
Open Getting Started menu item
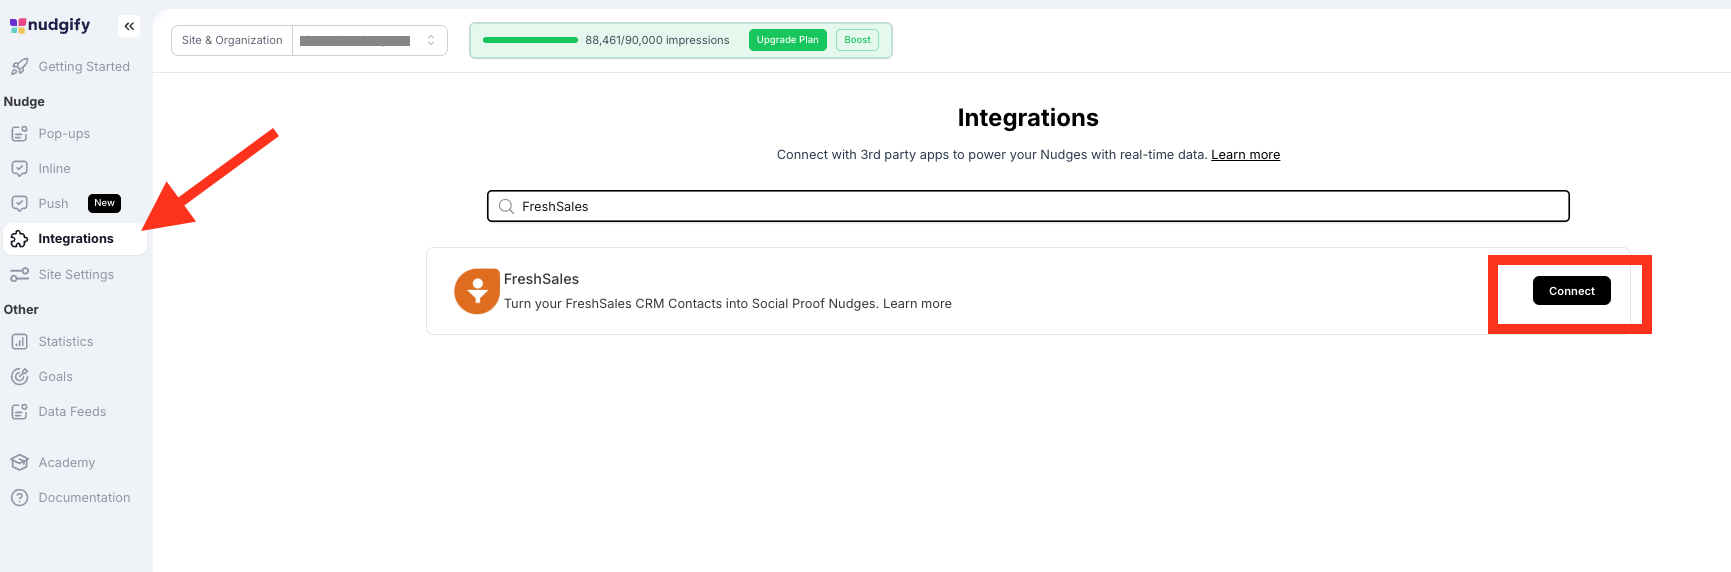tap(74, 67)
